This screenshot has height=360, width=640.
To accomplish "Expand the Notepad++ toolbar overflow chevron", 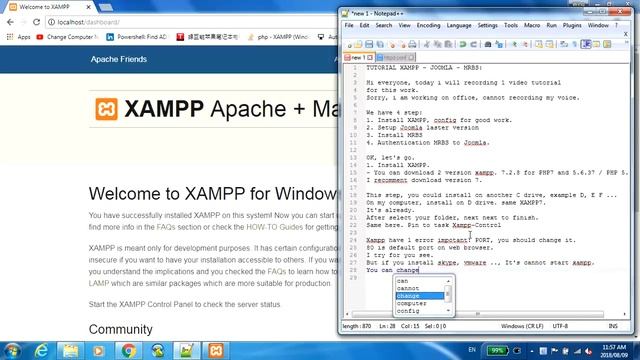I will pos(627,42).
